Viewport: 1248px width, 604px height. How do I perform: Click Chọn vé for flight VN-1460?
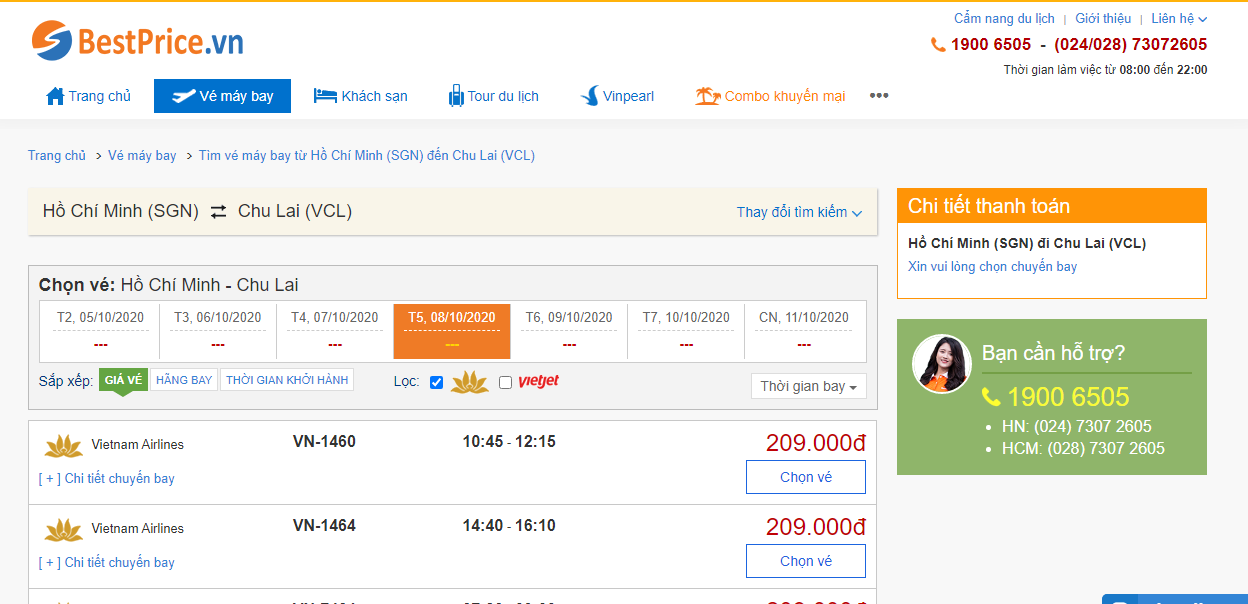coord(806,477)
